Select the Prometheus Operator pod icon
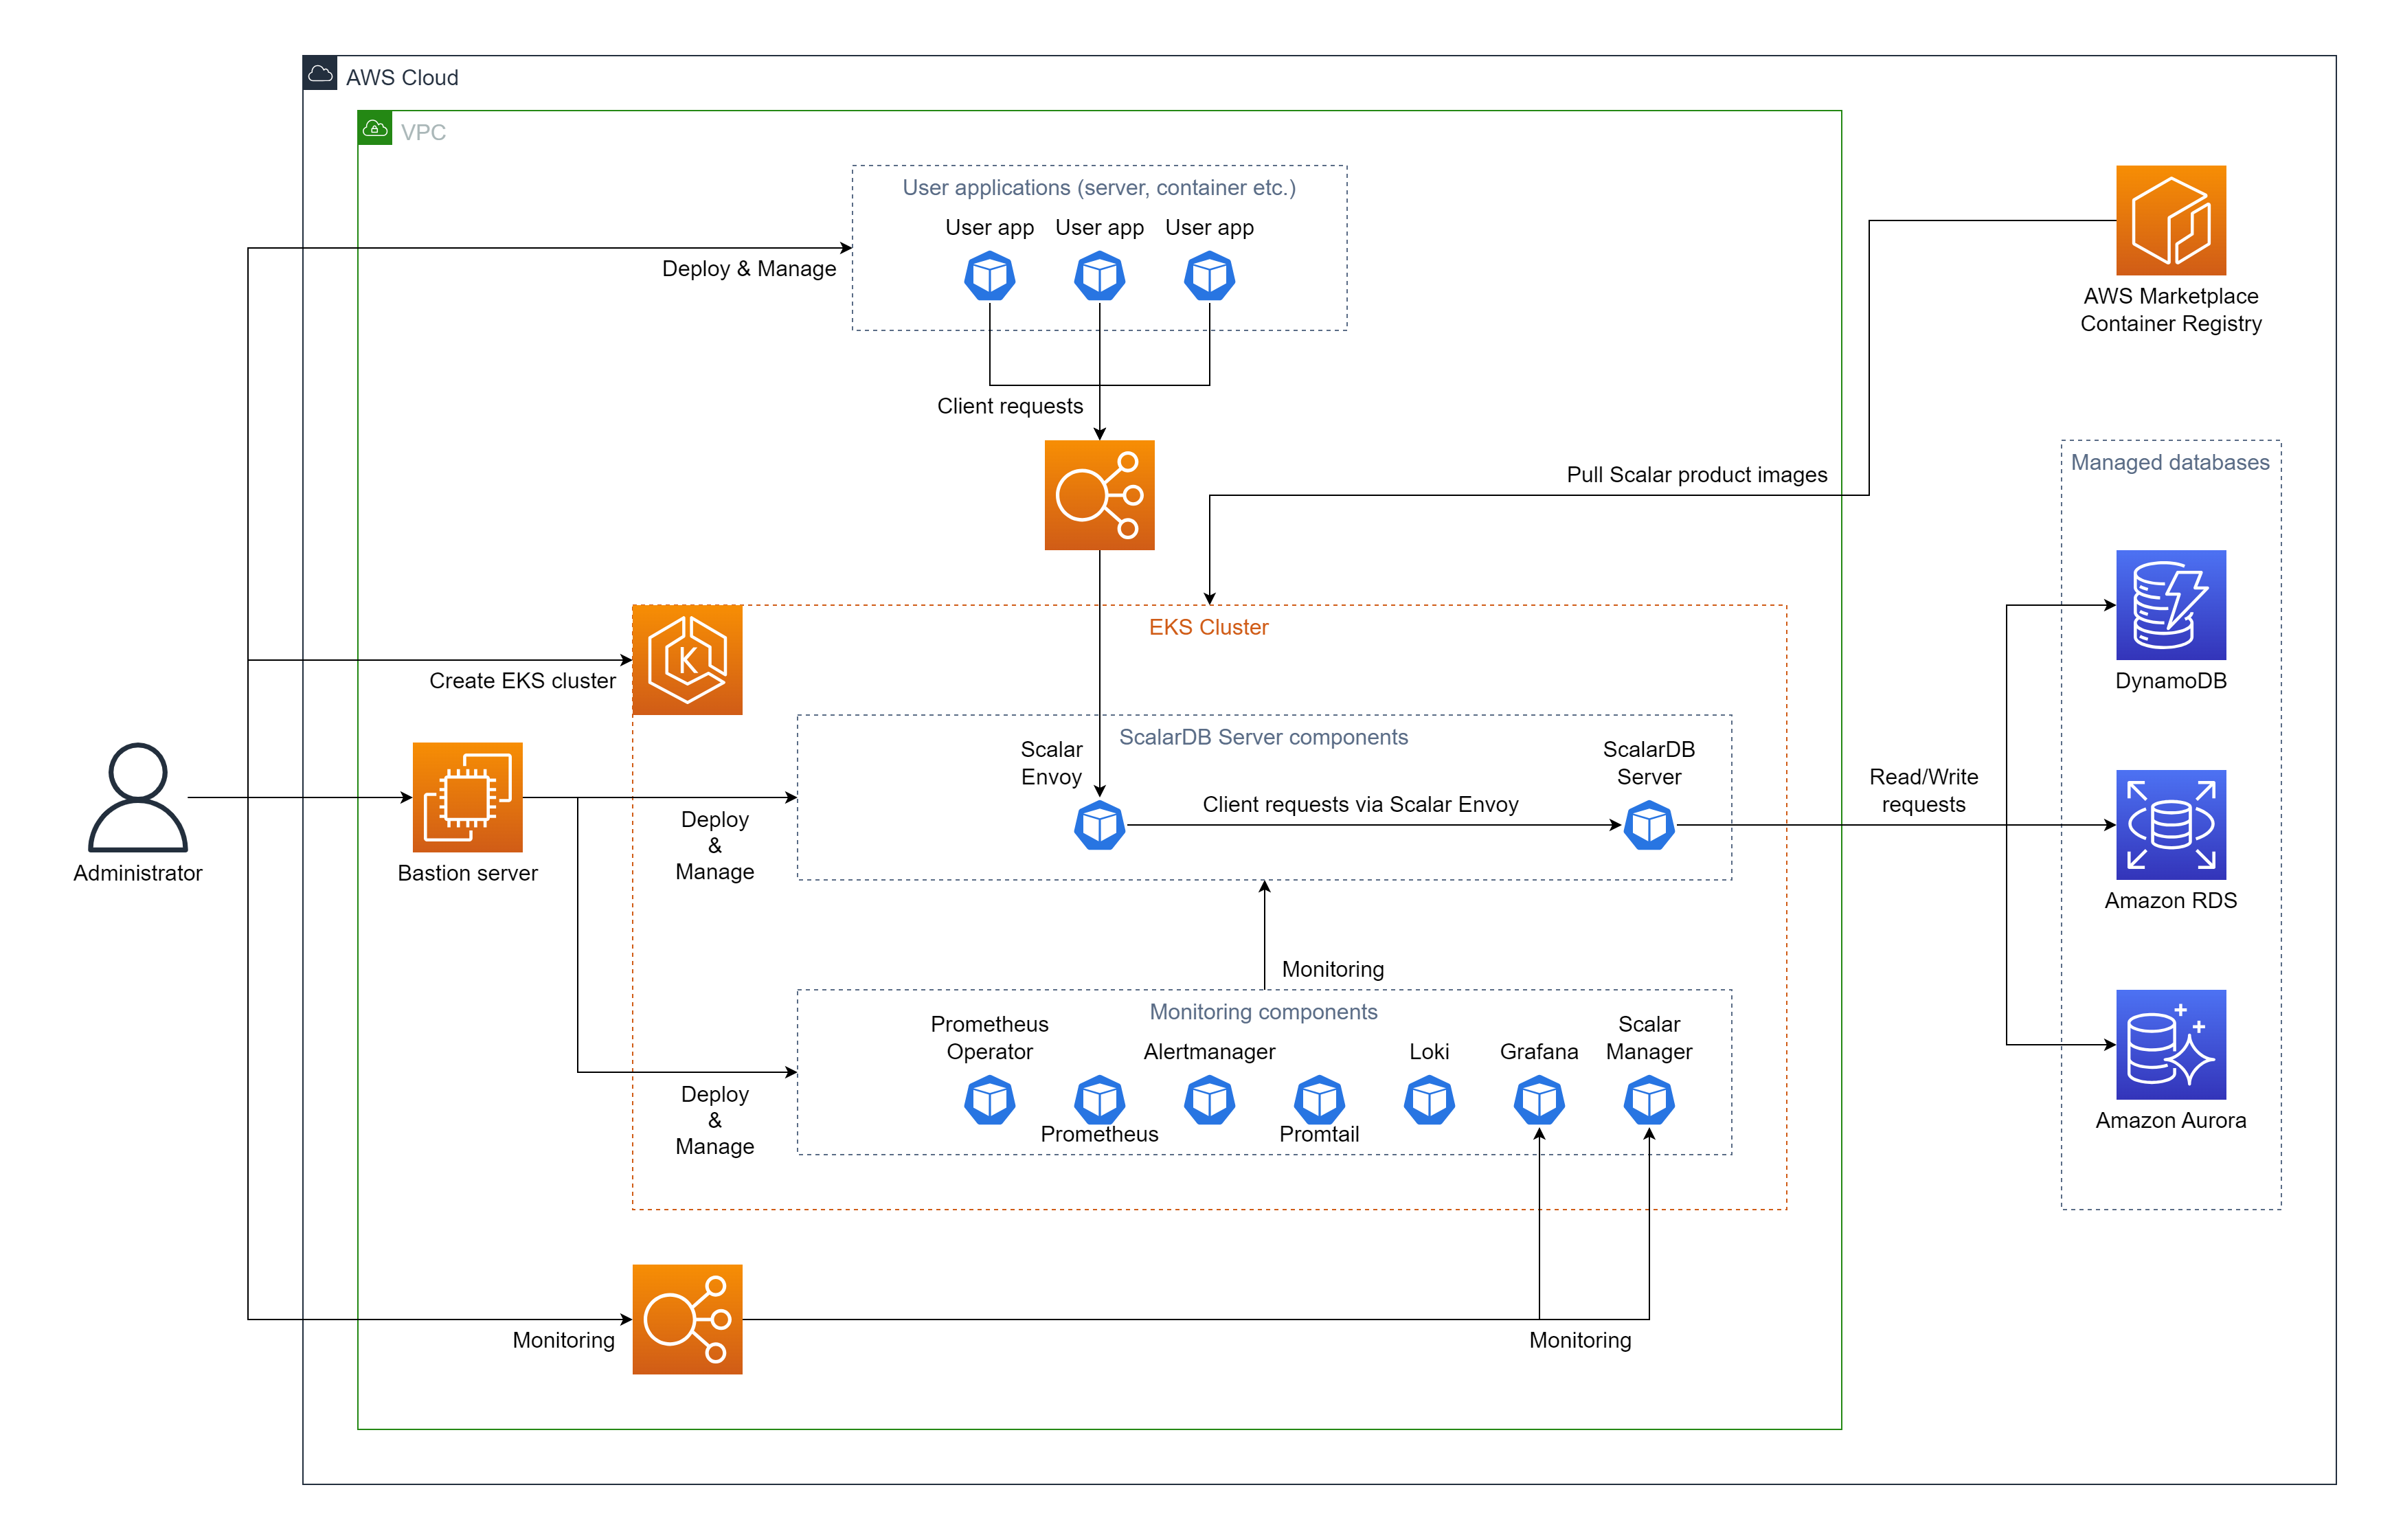The width and height of the screenshot is (2392, 1540). pos(989,1100)
